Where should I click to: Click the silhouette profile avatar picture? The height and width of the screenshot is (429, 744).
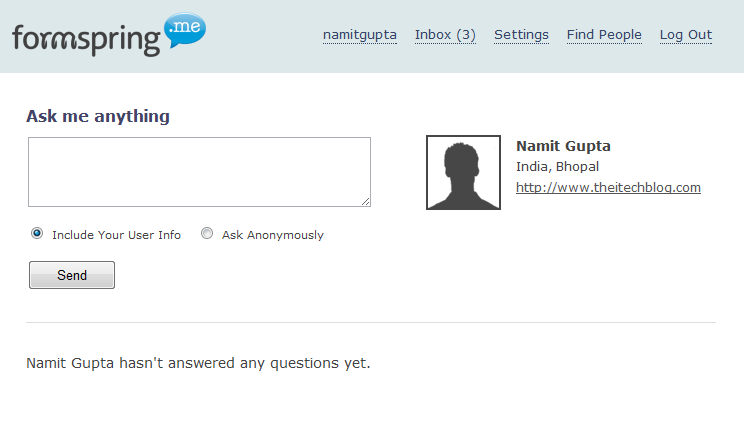463,172
